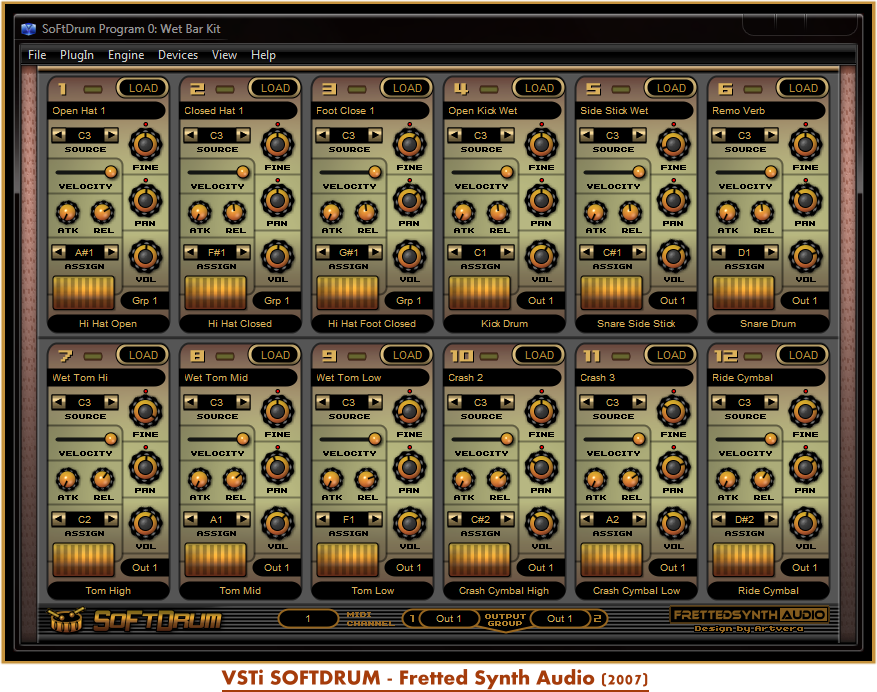The width and height of the screenshot is (877, 692).
Task: Toggle the LED indicator on pad 10
Action: (490, 355)
